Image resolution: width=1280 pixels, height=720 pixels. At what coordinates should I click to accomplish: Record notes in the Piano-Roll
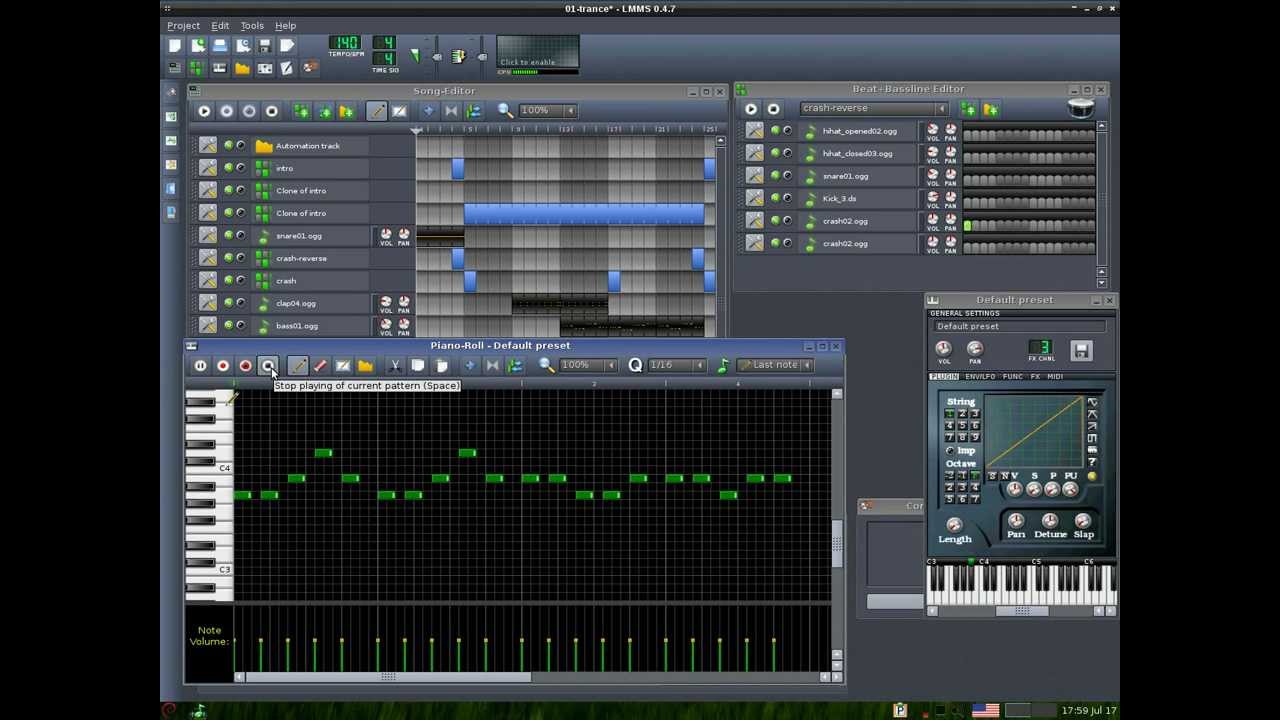(x=223, y=365)
